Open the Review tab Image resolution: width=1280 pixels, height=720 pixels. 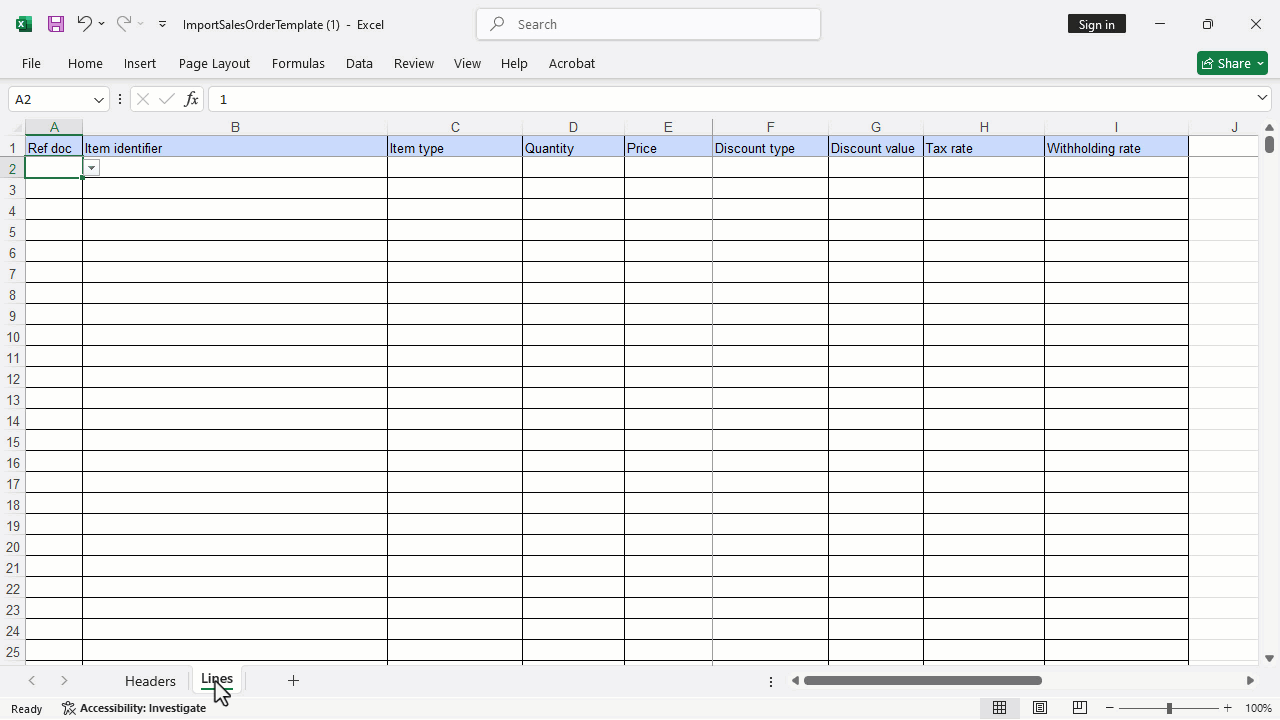pyautogui.click(x=413, y=63)
